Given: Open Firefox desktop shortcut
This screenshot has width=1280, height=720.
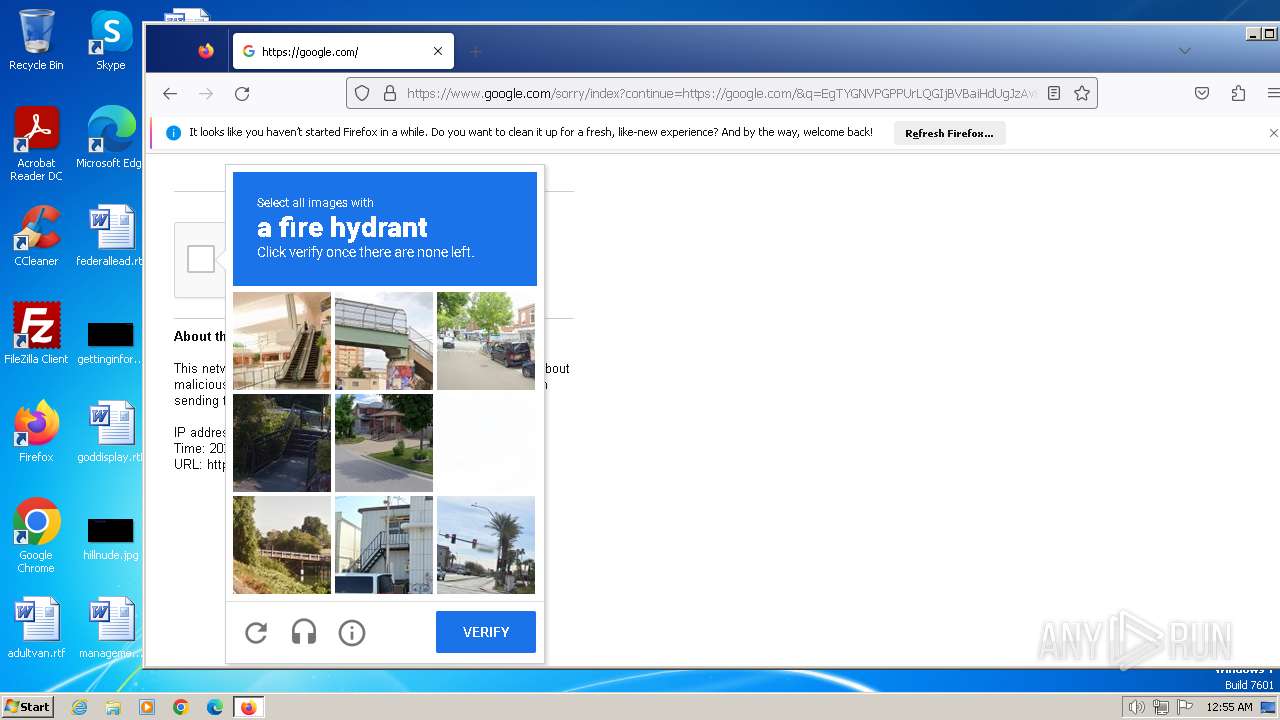Looking at the screenshot, I should click(36, 432).
